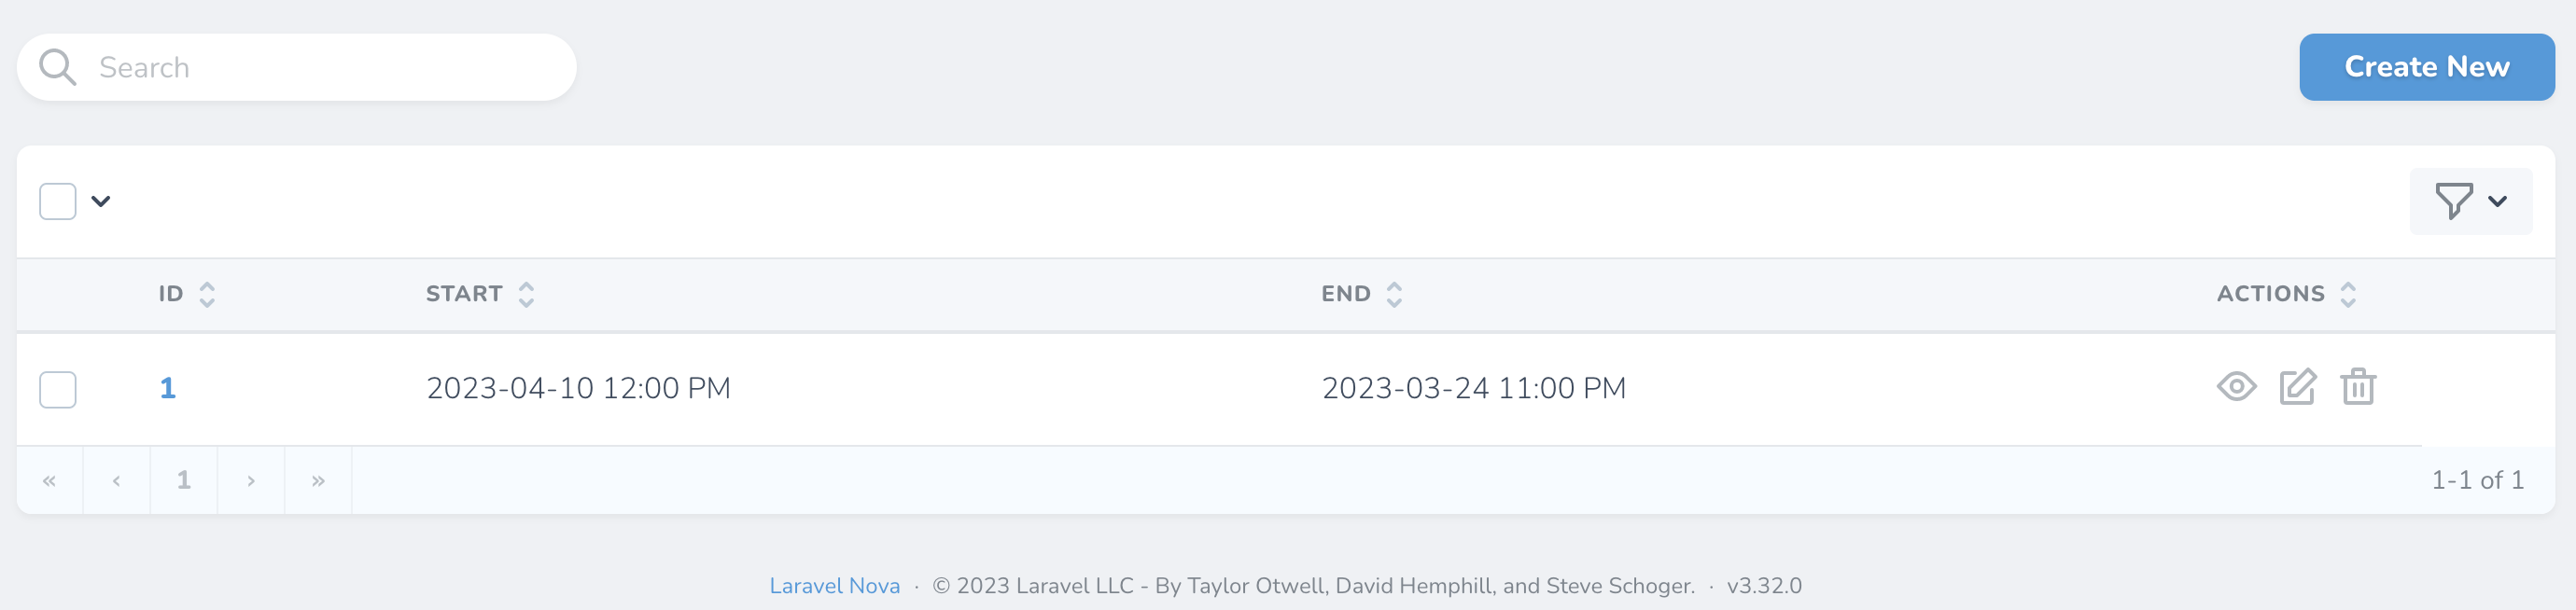Sort by ACTIONS column arrows
Image resolution: width=2576 pixels, height=610 pixels.
click(x=2348, y=294)
